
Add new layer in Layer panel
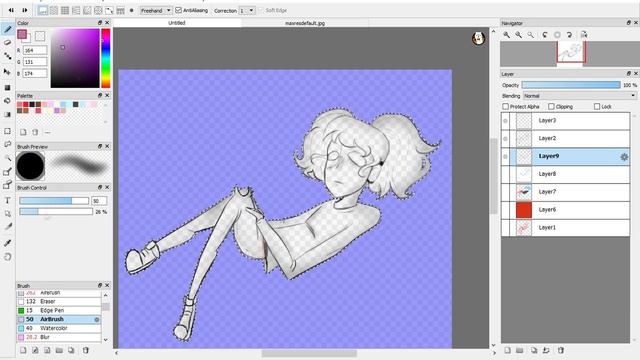click(x=507, y=350)
